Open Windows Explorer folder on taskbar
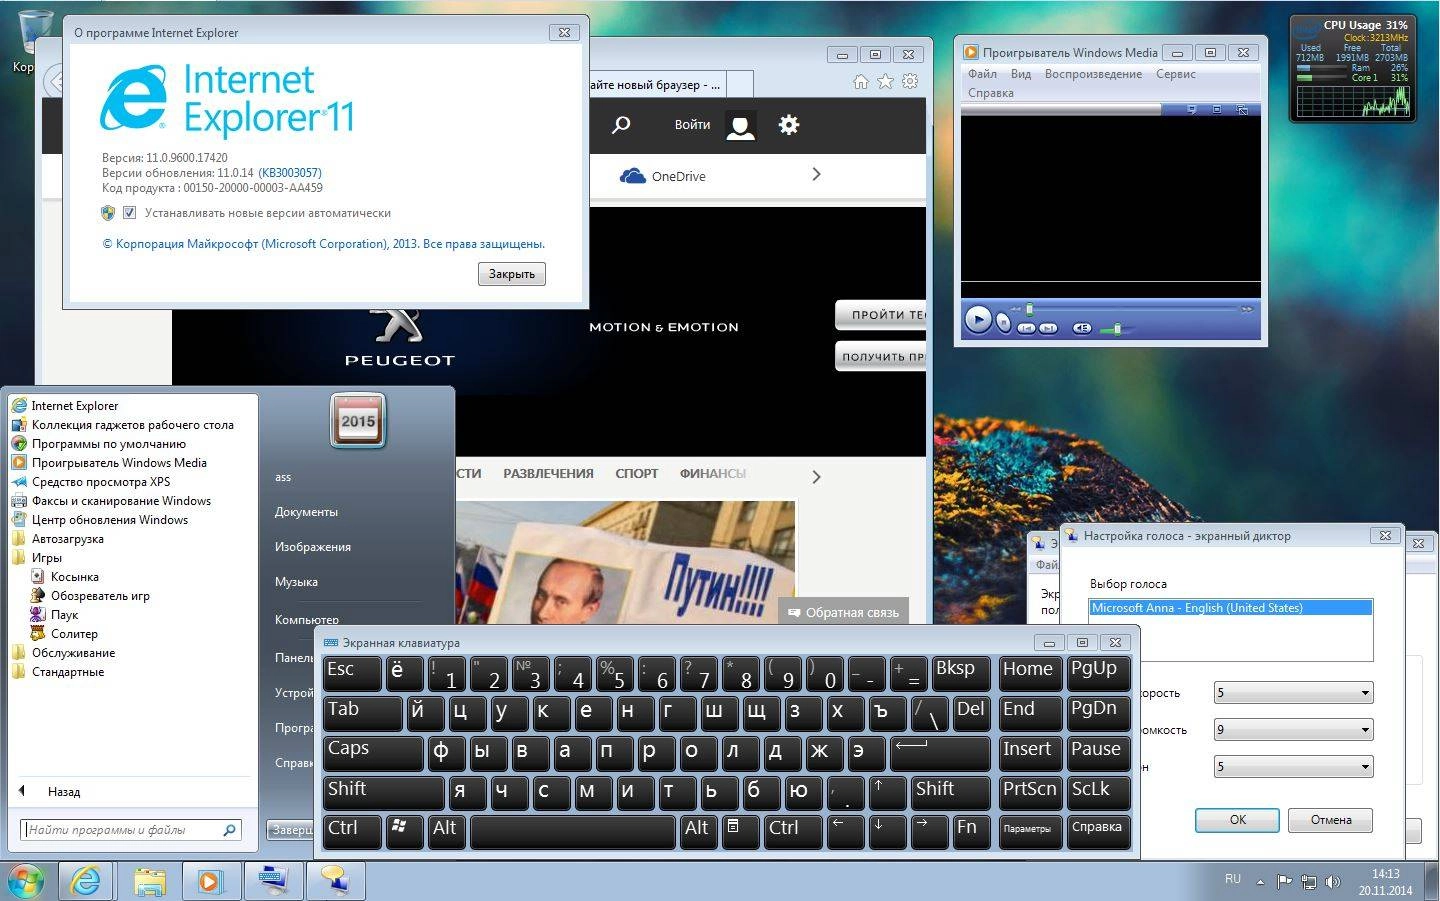 point(149,881)
